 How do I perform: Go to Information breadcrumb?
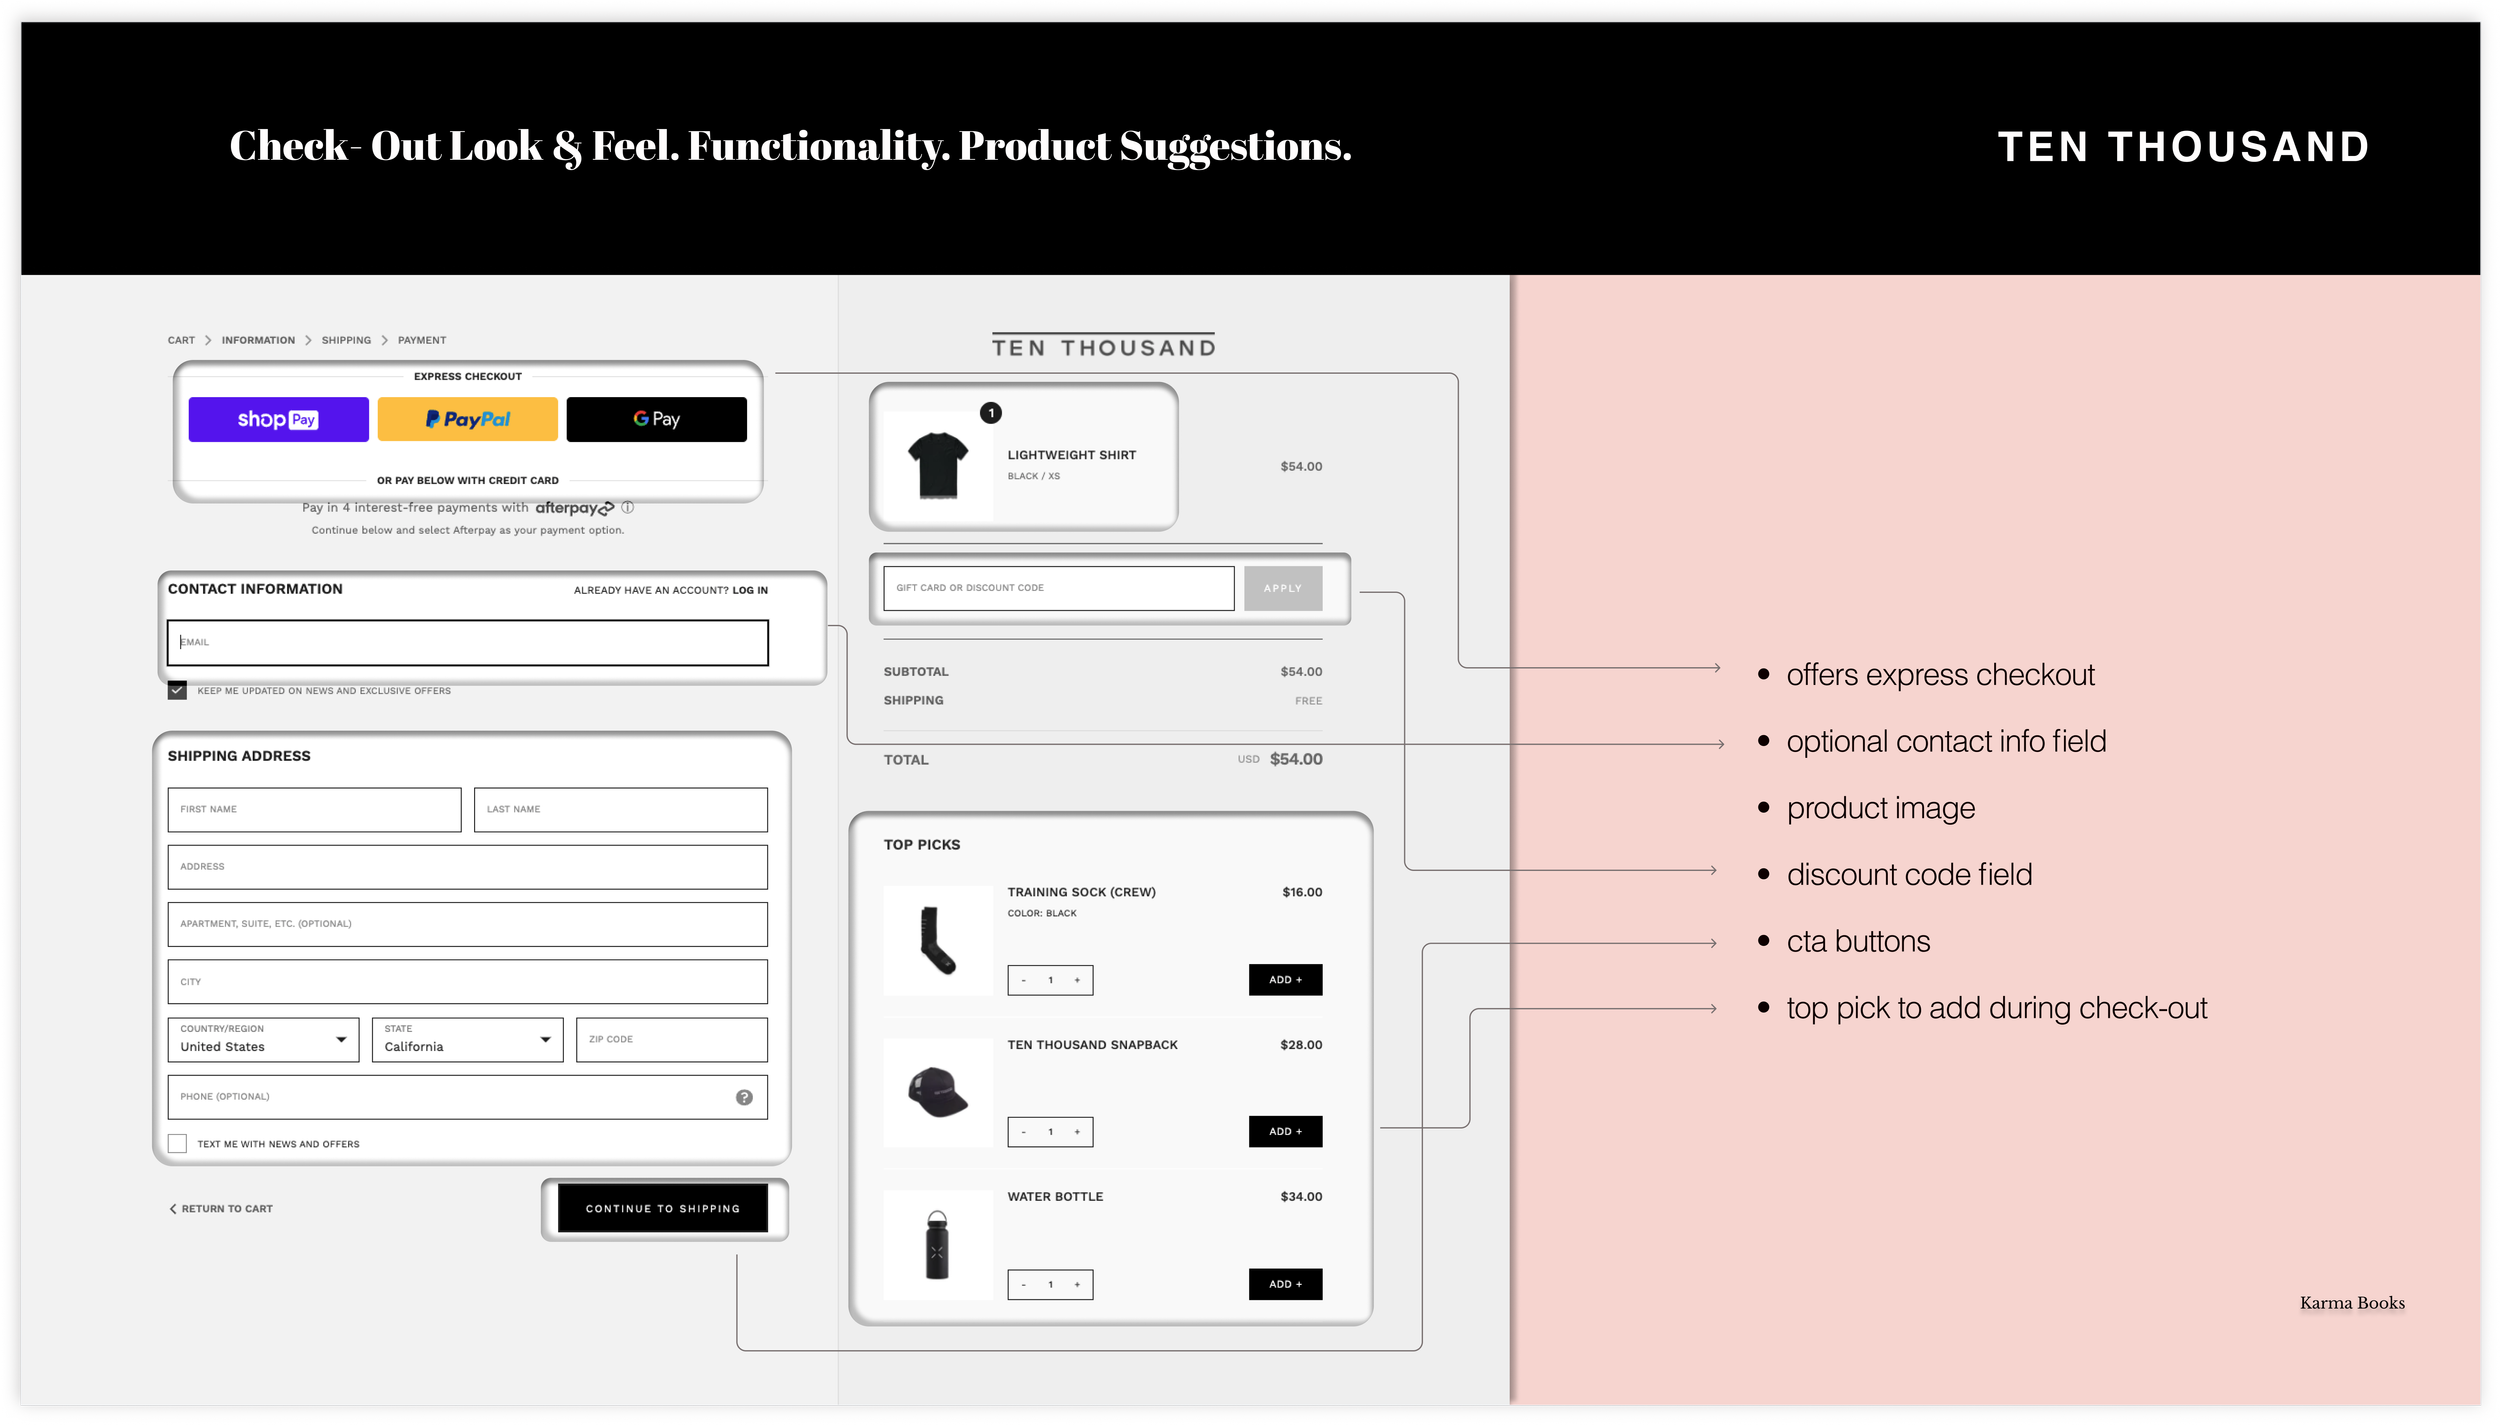tap(258, 340)
